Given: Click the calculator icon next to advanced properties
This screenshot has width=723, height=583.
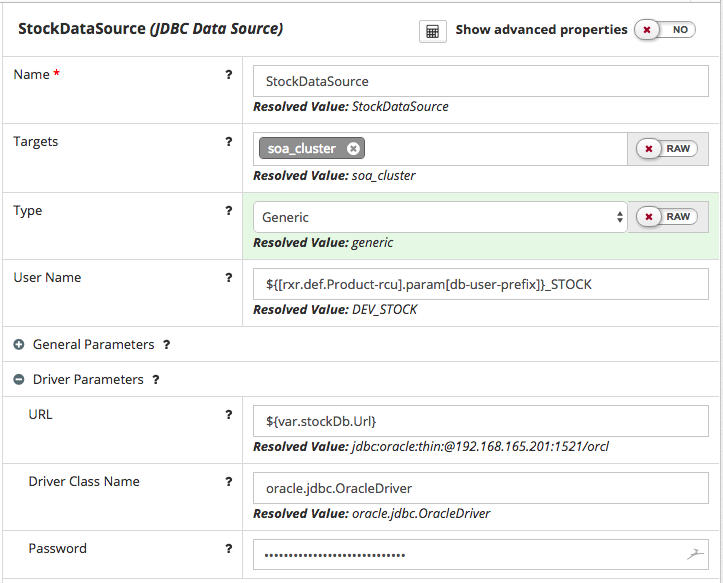Looking at the screenshot, I should 432,31.
